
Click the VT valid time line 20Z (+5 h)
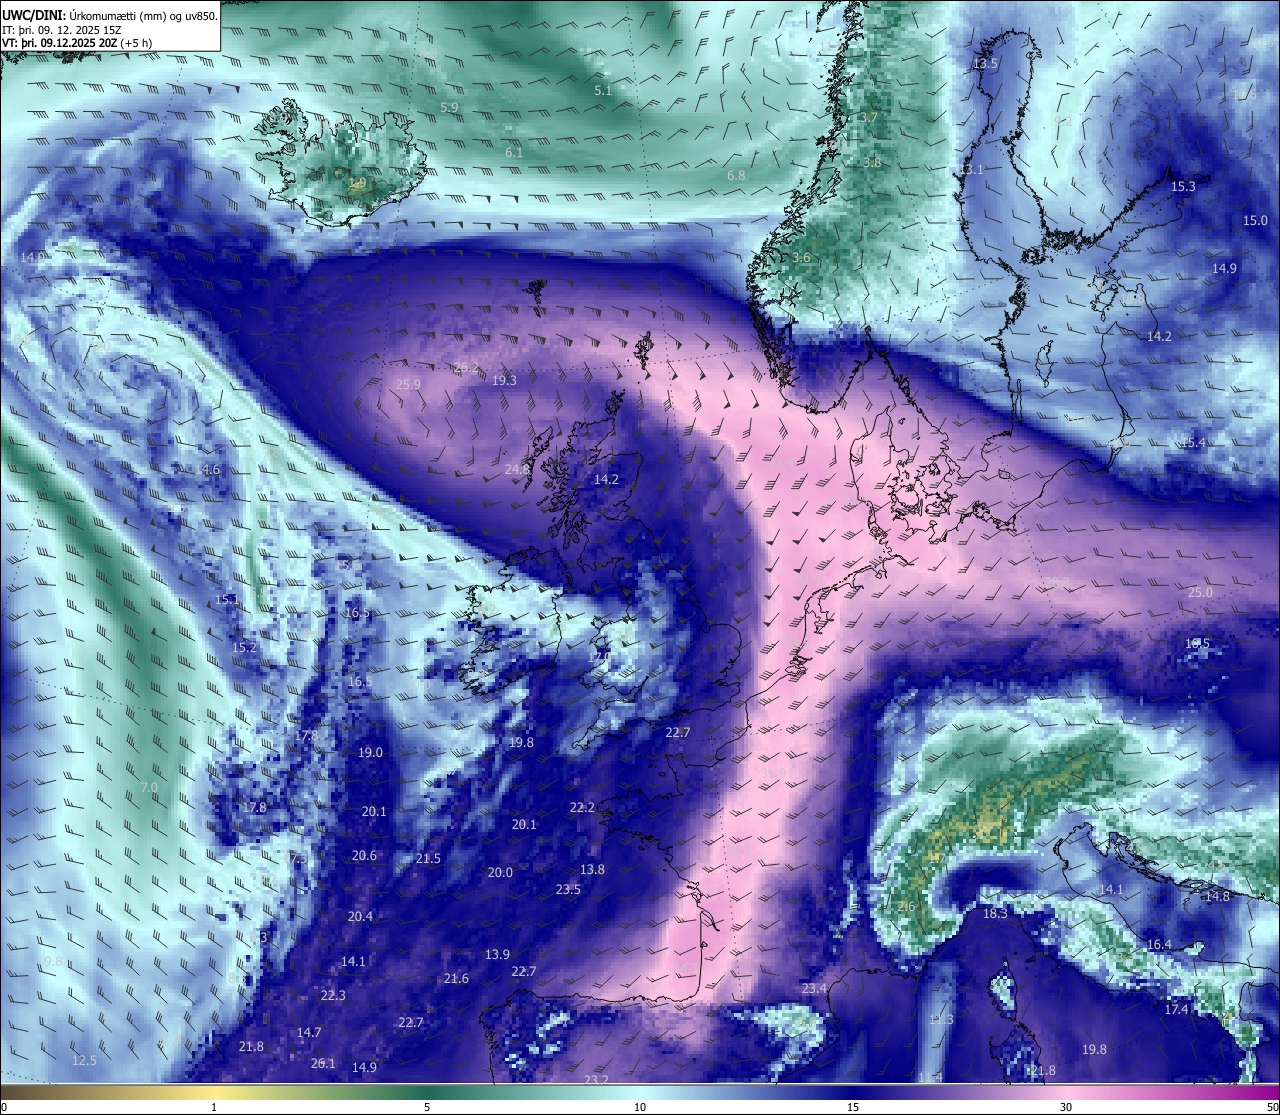pyautogui.click(x=78, y=42)
